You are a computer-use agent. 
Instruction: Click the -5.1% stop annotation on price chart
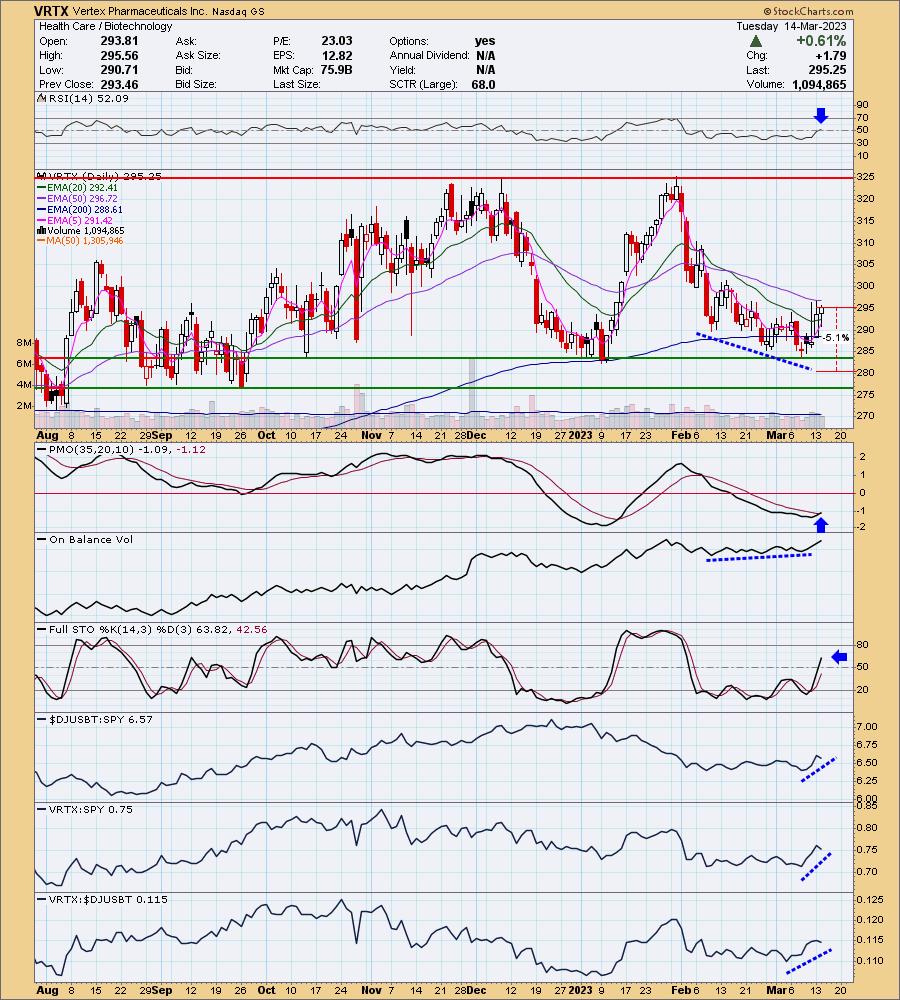[x=836, y=337]
